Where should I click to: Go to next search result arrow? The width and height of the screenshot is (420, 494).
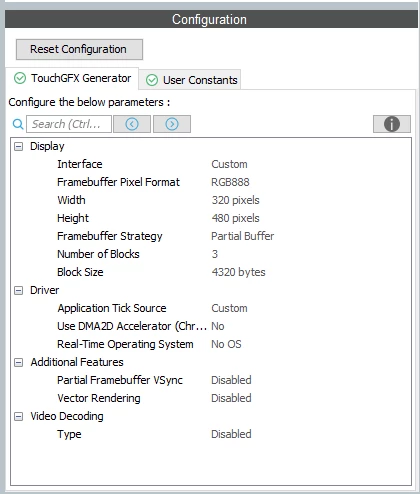tap(172, 124)
